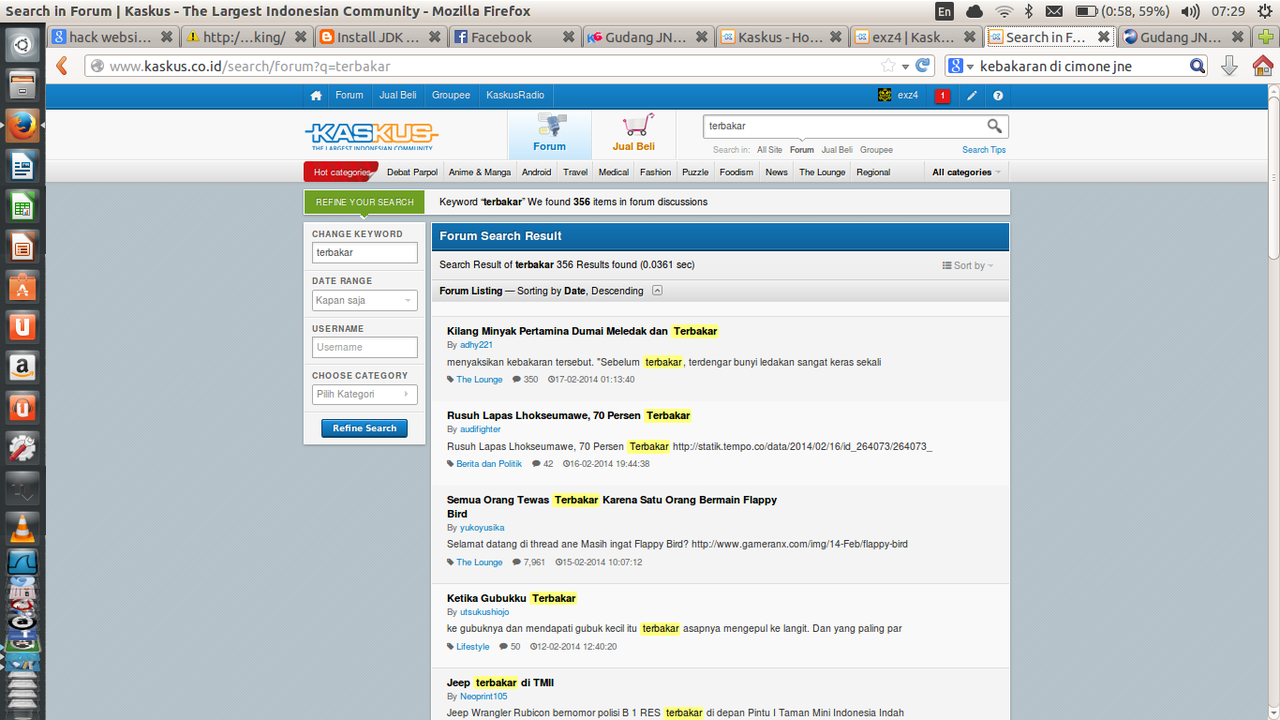Click the Refine Search button
Viewport: 1280px width, 720px height.
(364, 428)
